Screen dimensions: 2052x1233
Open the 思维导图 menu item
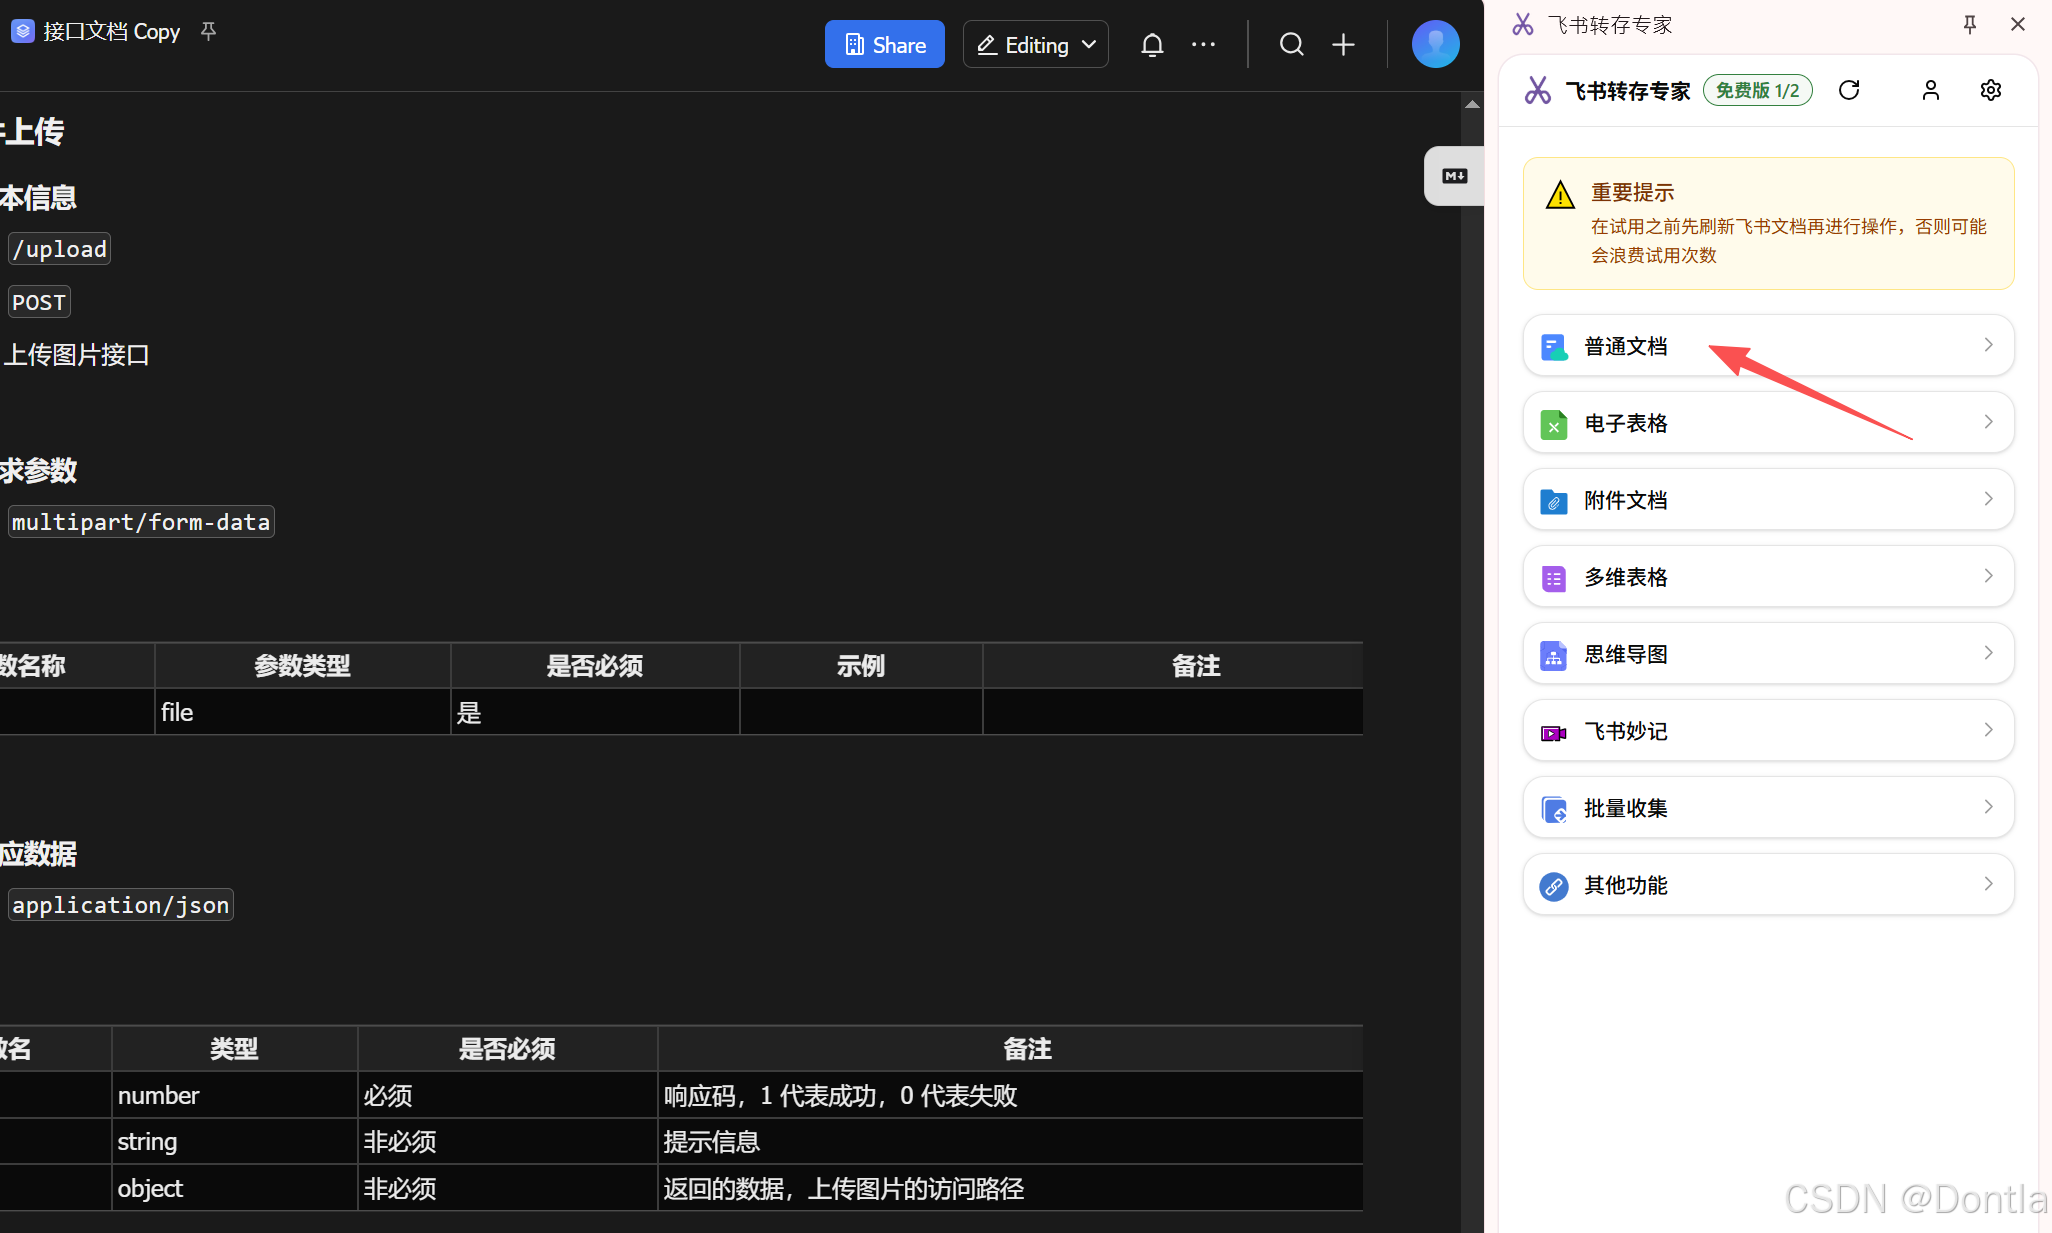coord(1767,654)
